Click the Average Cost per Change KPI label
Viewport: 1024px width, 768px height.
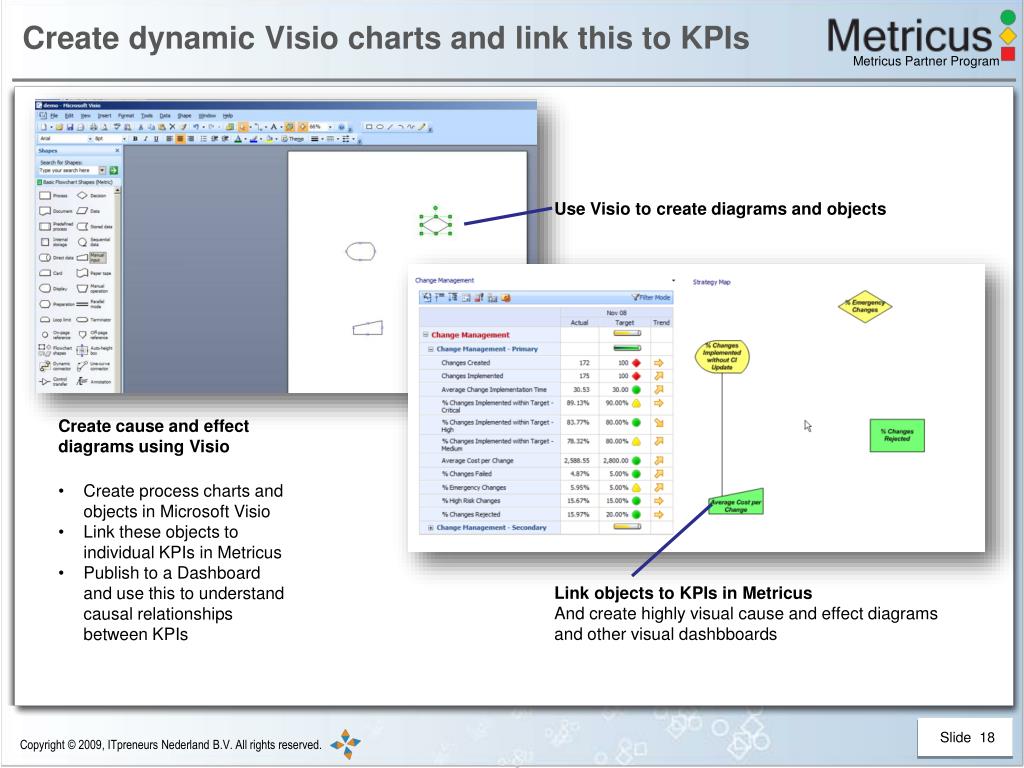point(477,460)
